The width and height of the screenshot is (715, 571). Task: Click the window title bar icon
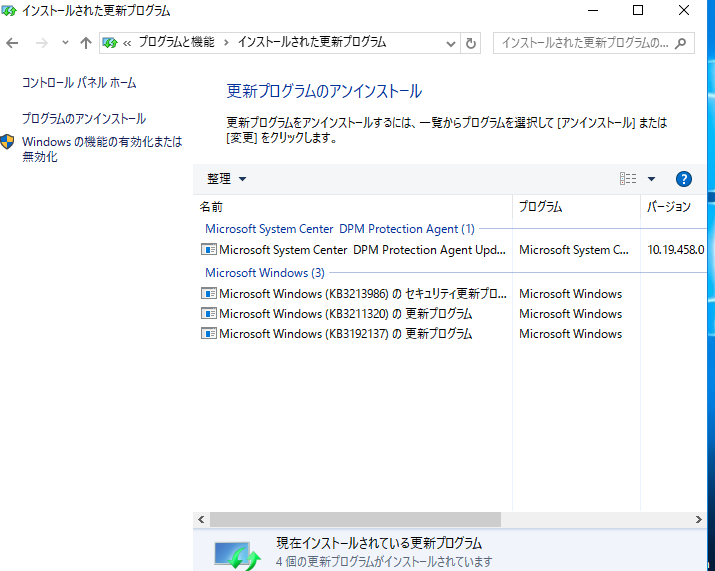click(8, 10)
